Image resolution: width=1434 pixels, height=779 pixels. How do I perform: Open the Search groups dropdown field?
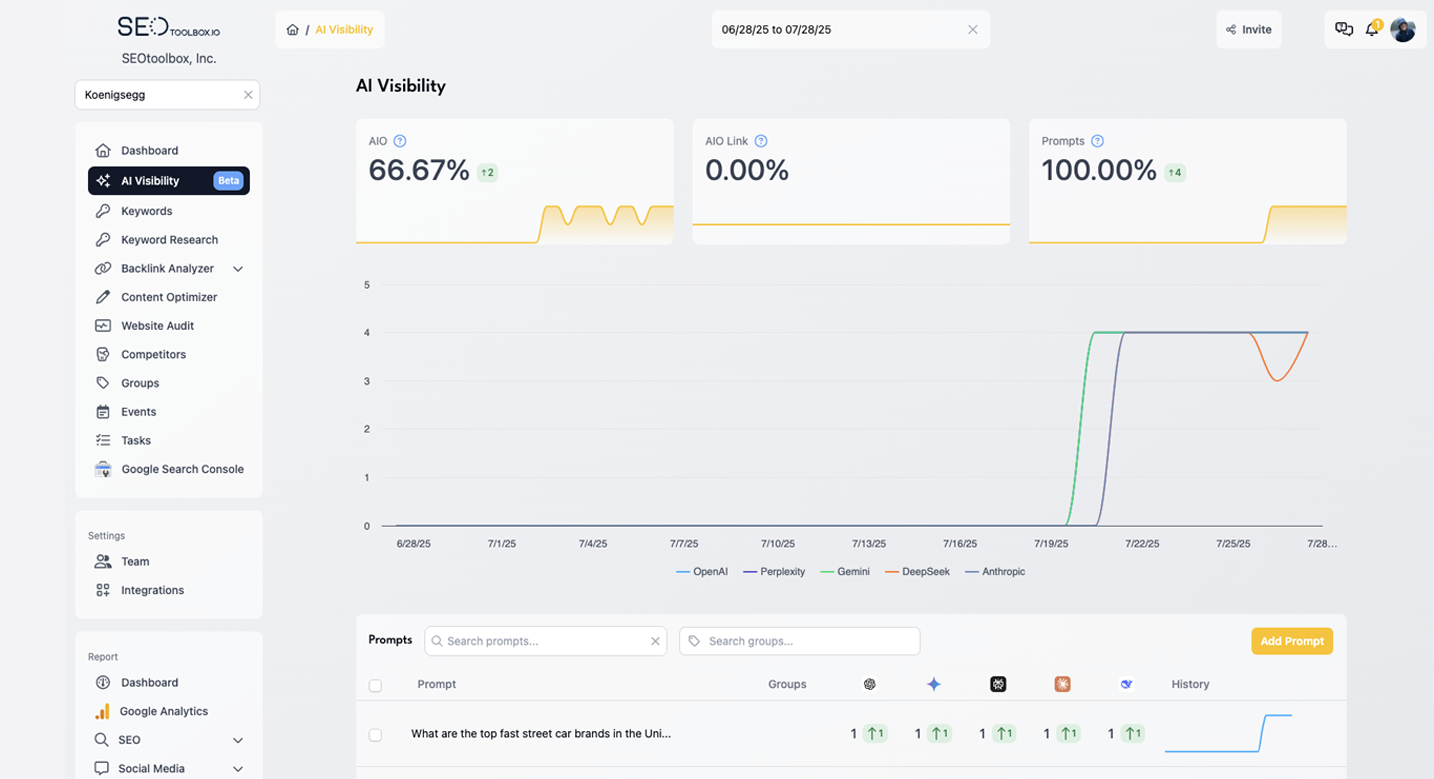coord(800,641)
